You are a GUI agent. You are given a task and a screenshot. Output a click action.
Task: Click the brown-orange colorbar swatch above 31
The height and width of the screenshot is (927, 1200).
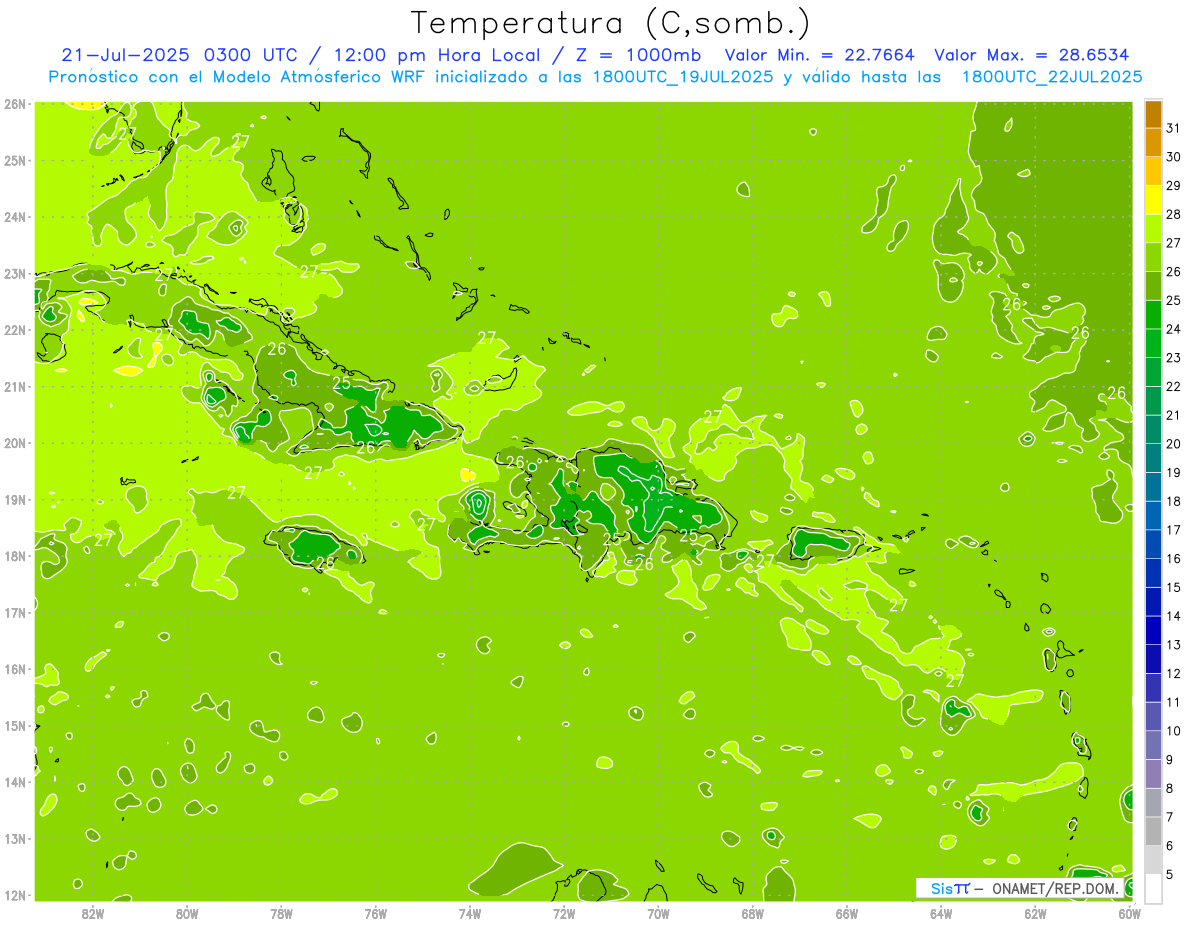[x=1153, y=114]
